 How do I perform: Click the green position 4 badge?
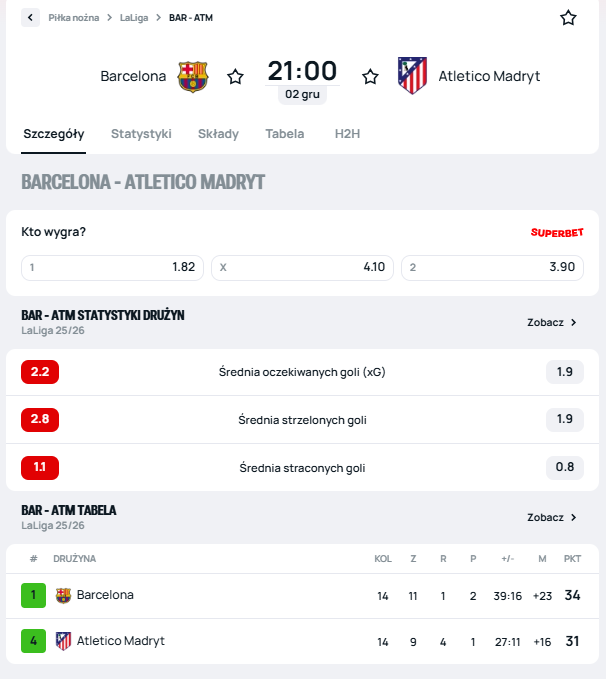(33, 641)
